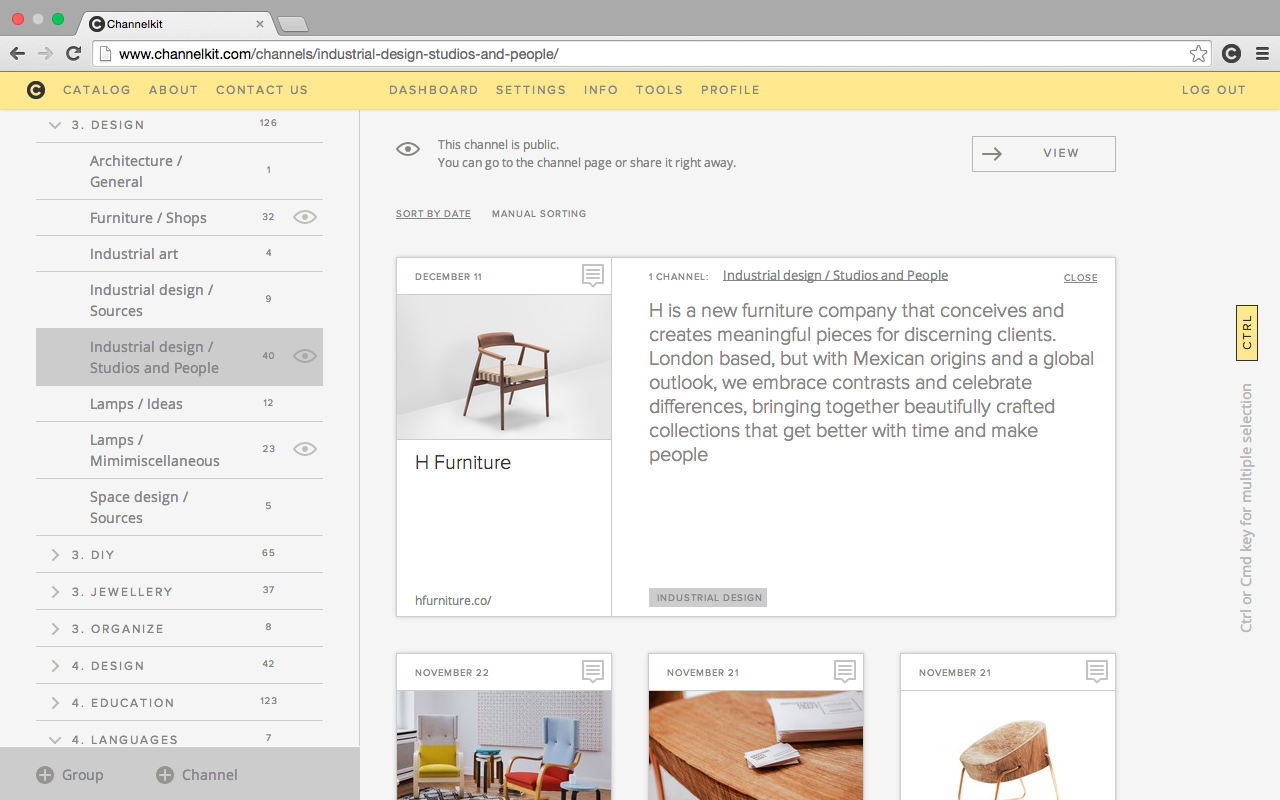Click LOG OUT
Viewport: 1280px width, 800px height.
click(1214, 90)
